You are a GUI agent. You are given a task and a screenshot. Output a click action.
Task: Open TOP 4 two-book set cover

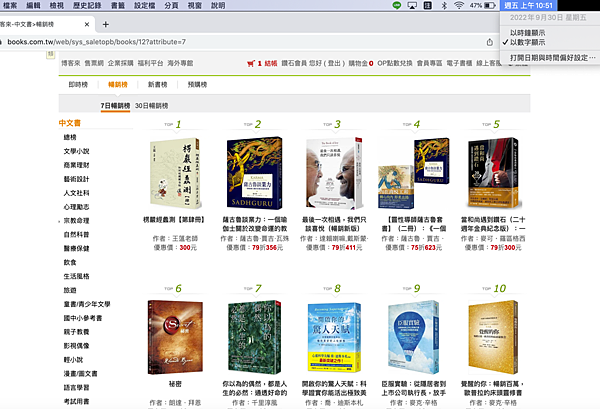pos(414,173)
